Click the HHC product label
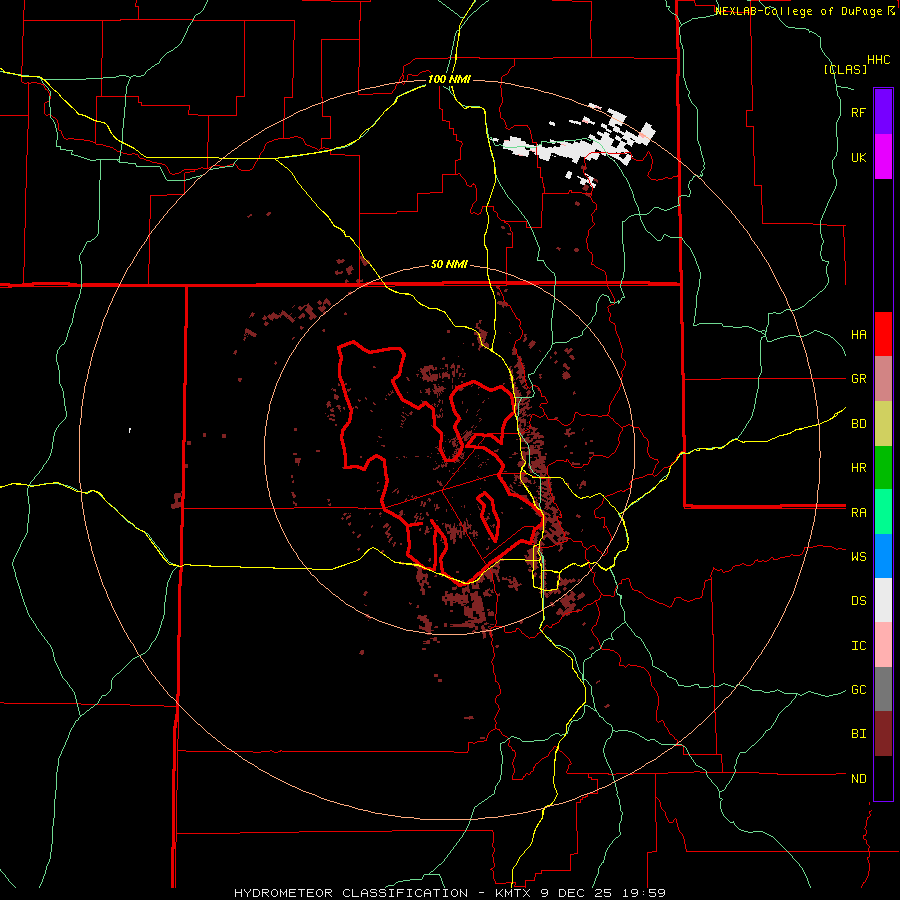This screenshot has width=900, height=900. pos(879,60)
